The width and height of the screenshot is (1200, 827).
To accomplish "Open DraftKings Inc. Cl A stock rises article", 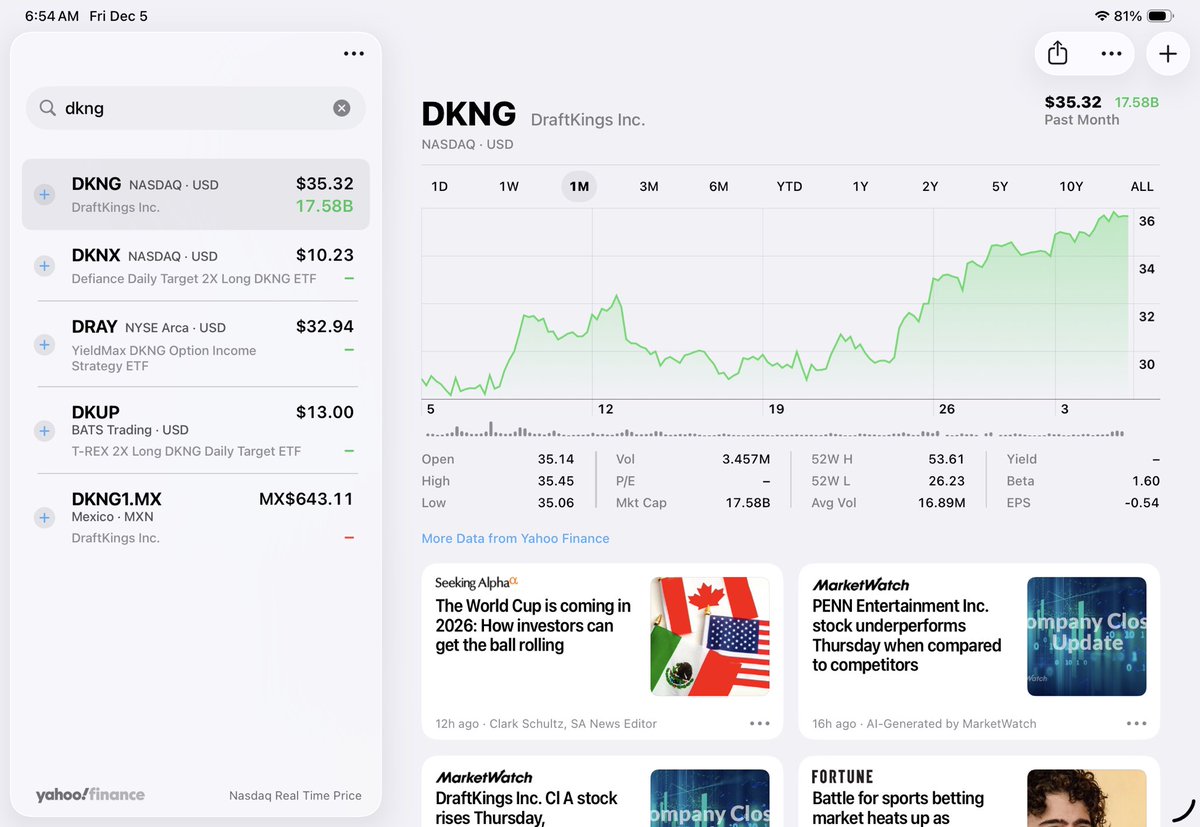I will pyautogui.click(x=602, y=791).
